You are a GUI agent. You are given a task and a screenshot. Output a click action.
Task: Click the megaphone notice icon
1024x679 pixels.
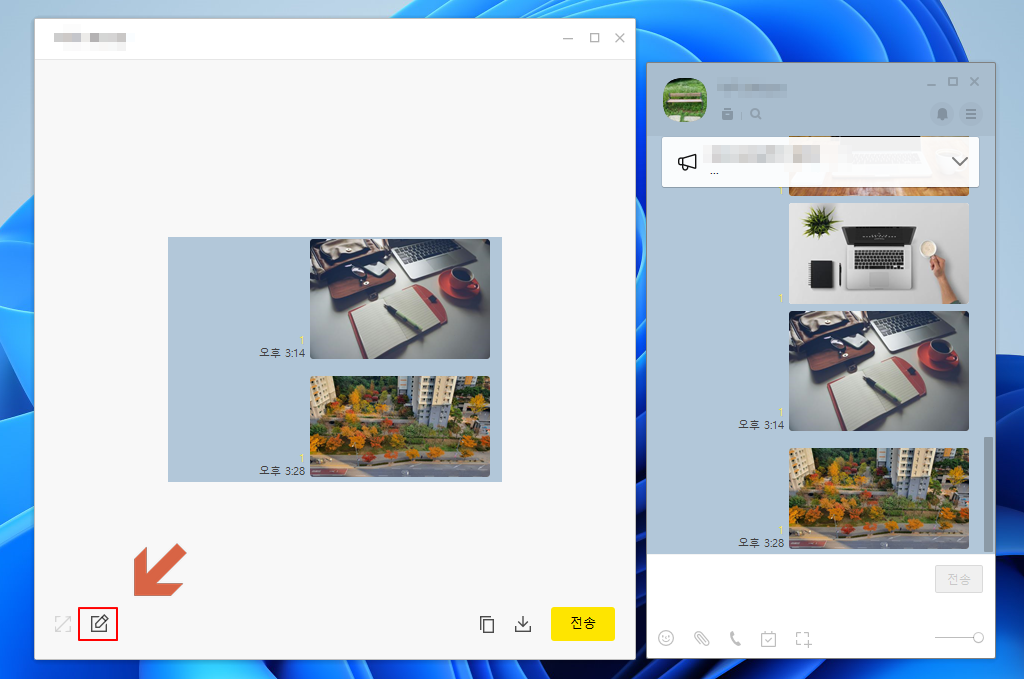point(687,162)
